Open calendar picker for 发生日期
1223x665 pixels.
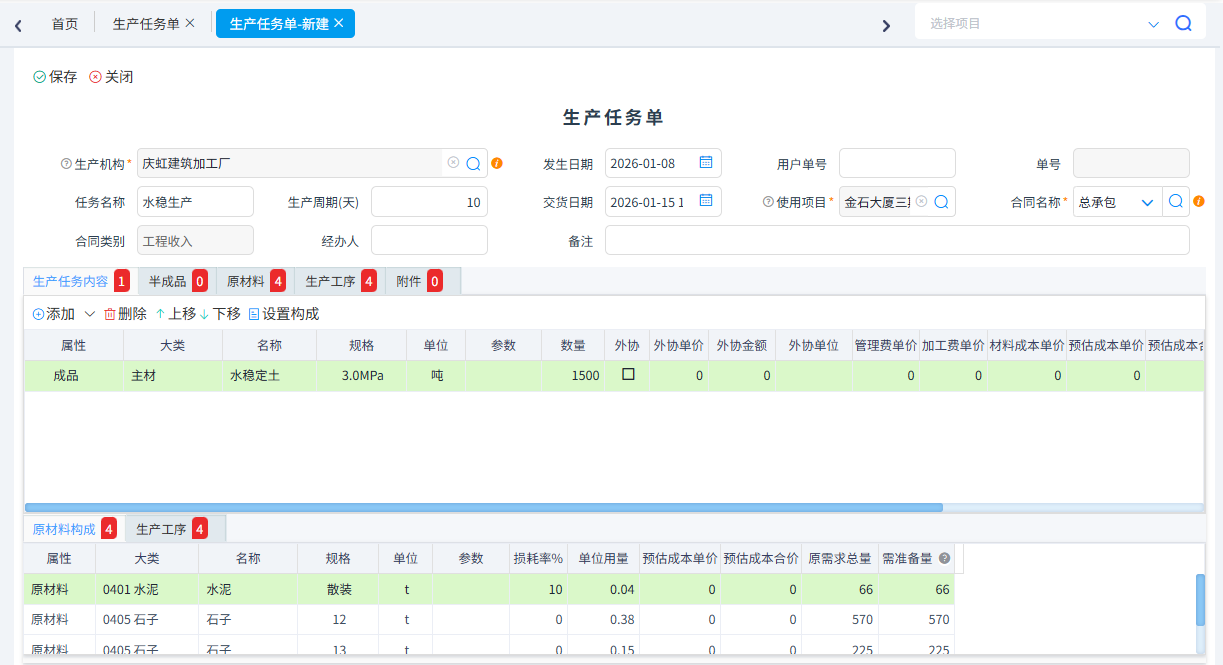point(705,163)
